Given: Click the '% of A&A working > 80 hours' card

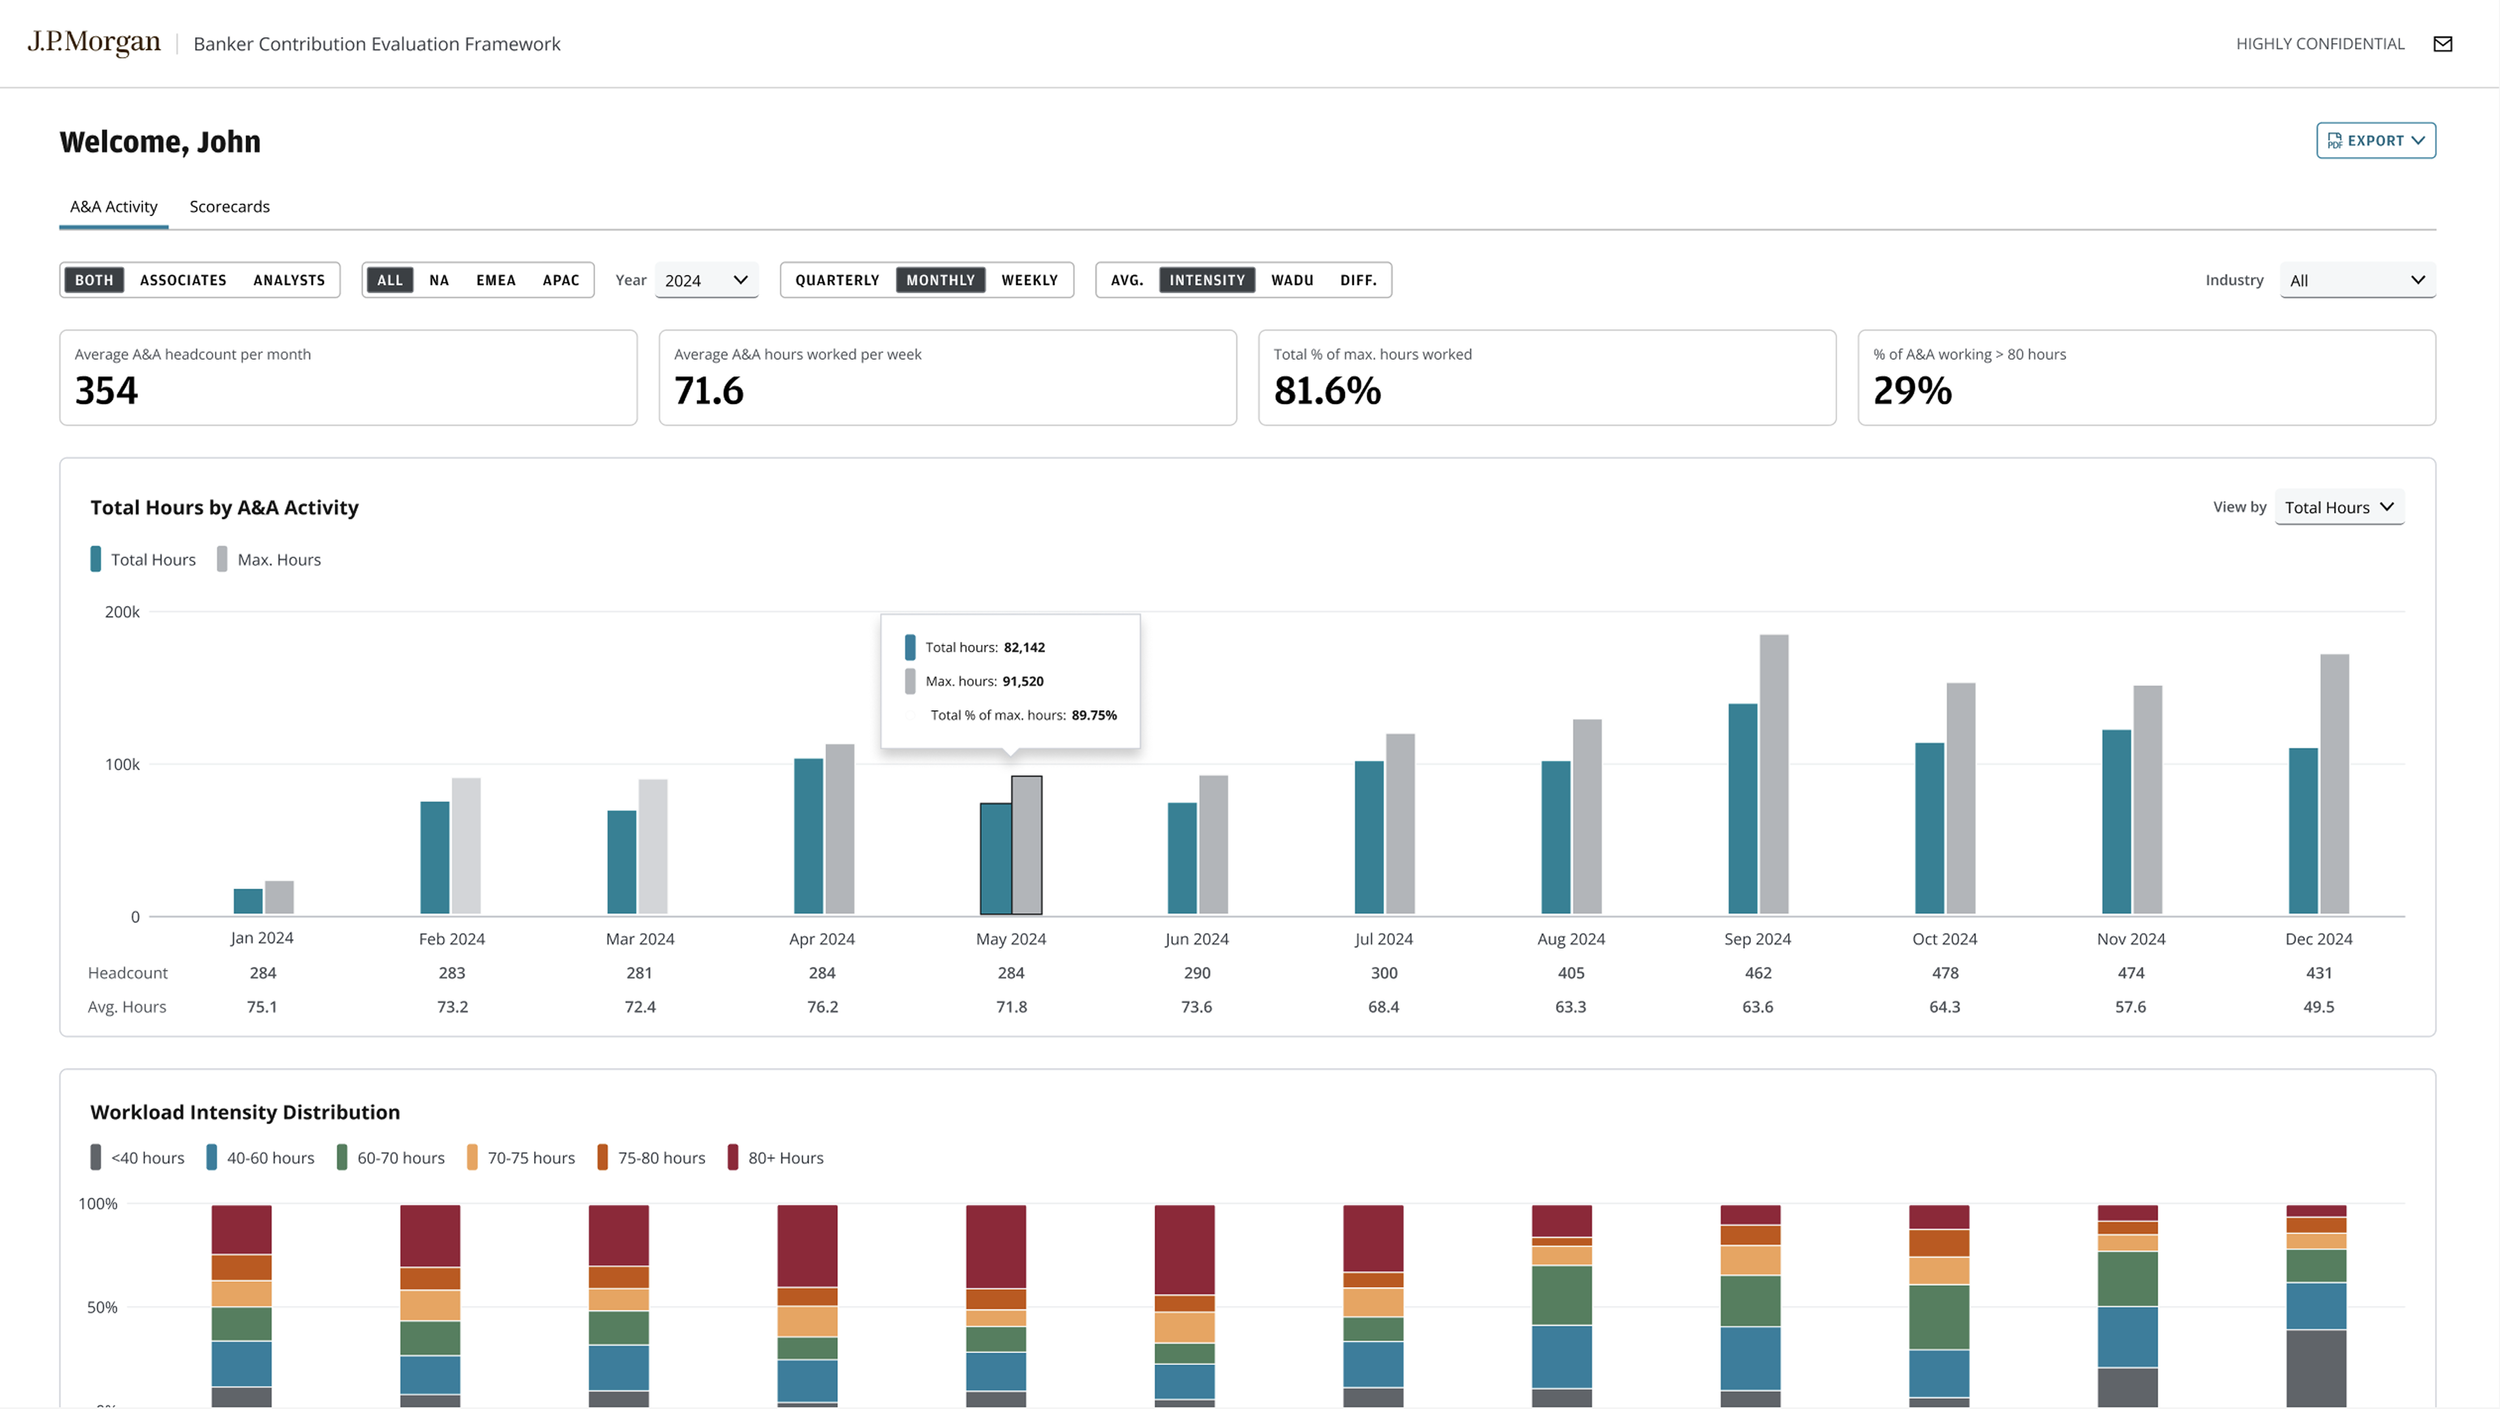Looking at the screenshot, I should 2146,378.
